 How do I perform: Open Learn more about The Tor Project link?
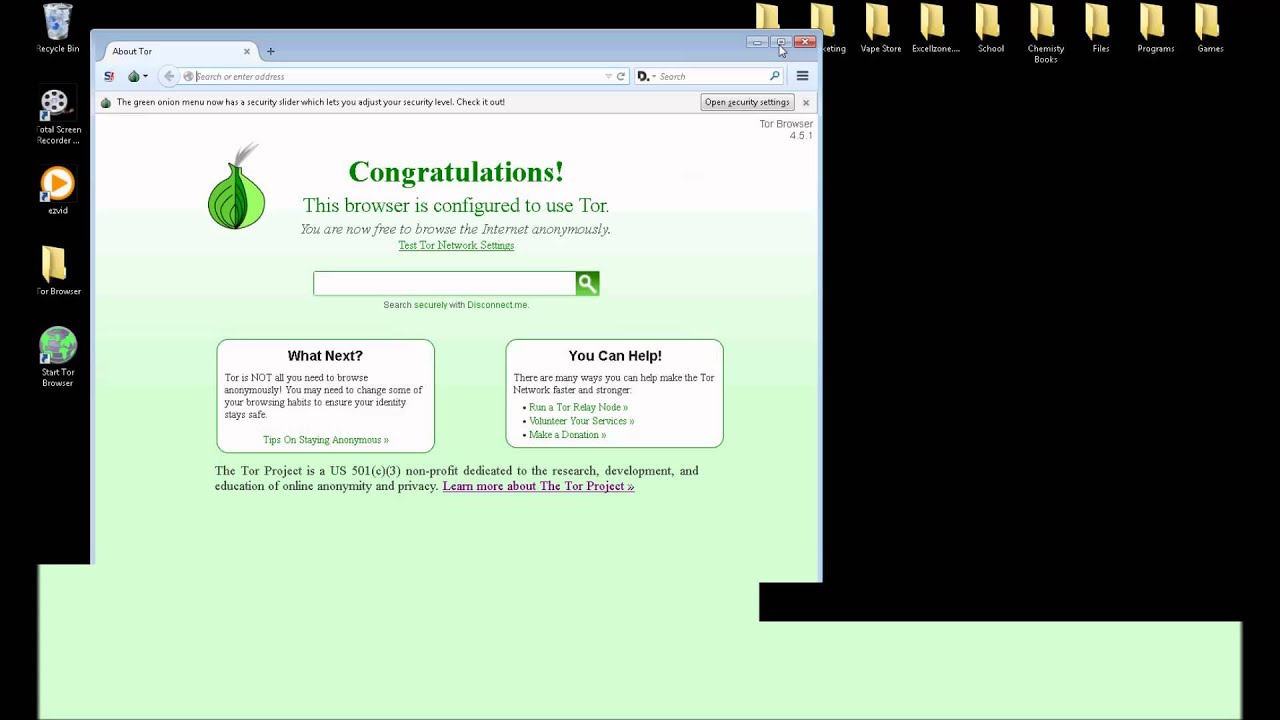tap(538, 486)
